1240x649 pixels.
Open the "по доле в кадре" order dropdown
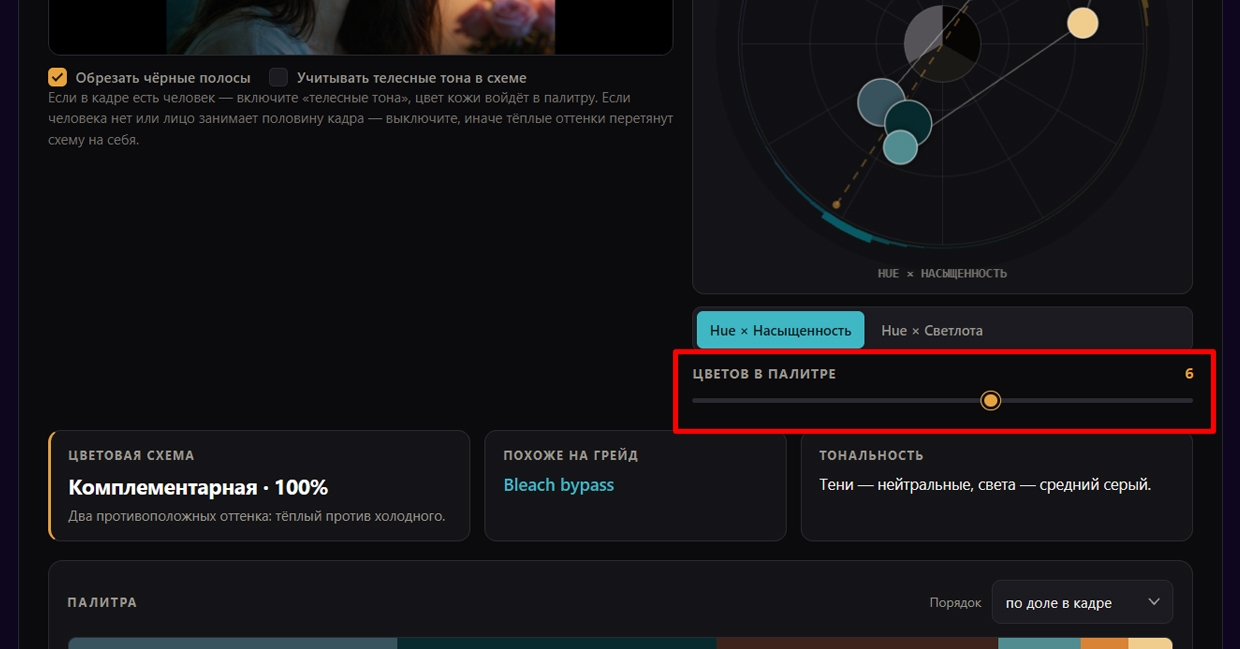(x=1082, y=602)
